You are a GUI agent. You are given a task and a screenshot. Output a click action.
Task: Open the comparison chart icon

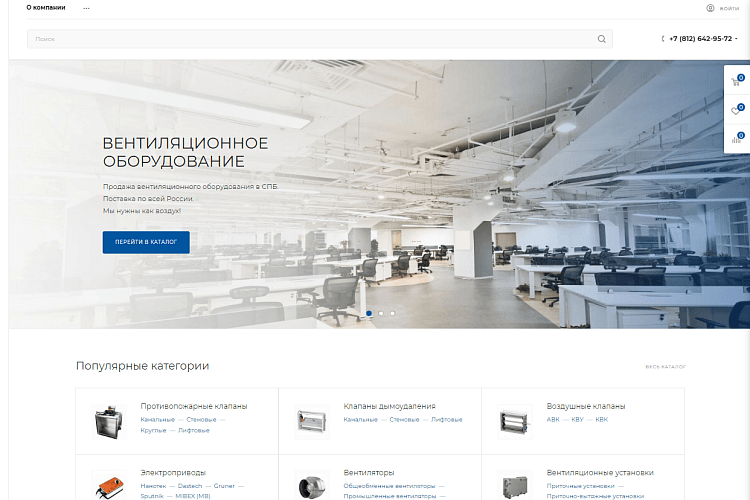point(736,139)
